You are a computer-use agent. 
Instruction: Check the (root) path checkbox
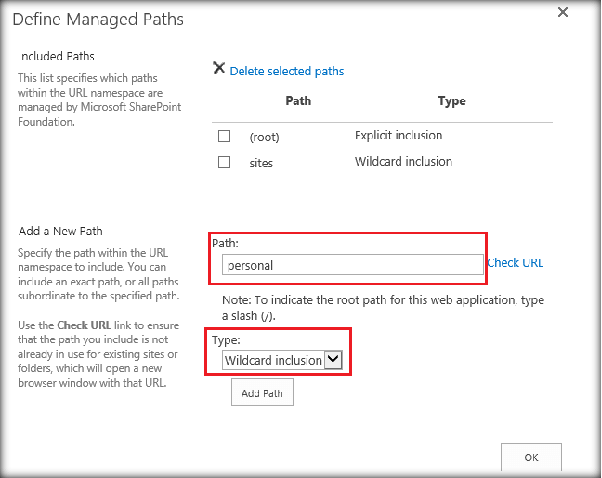224,136
